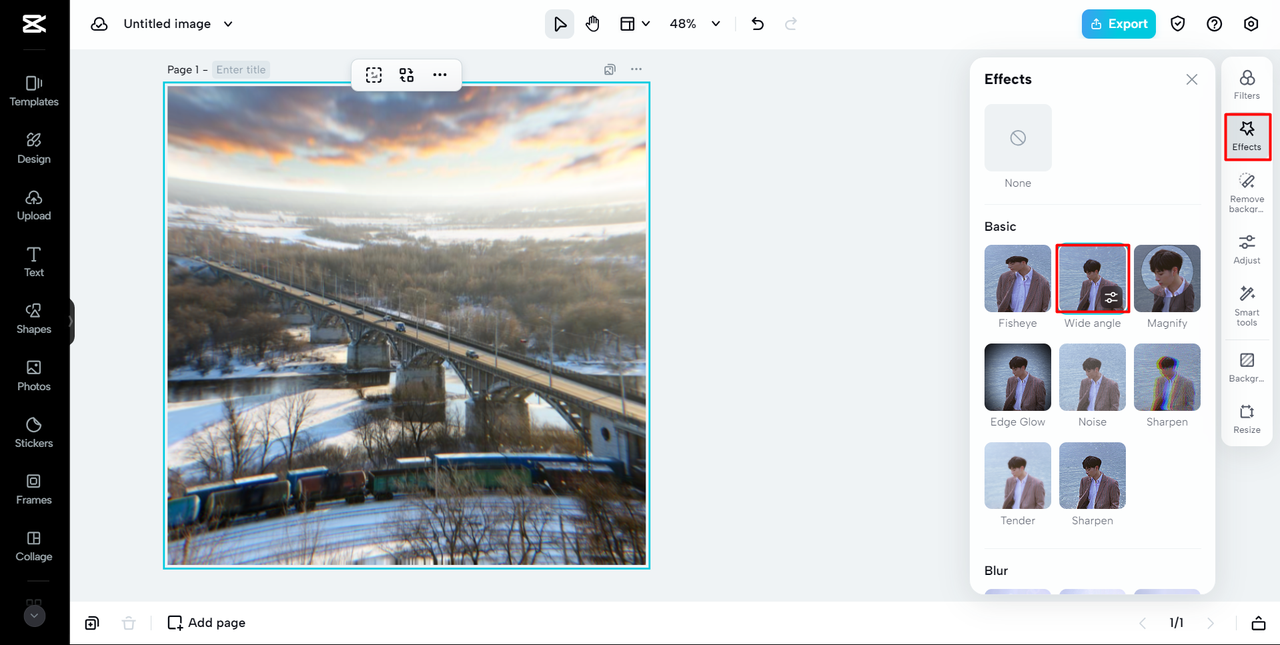
Task: Go to previous page arrow
Action: click(x=1143, y=623)
